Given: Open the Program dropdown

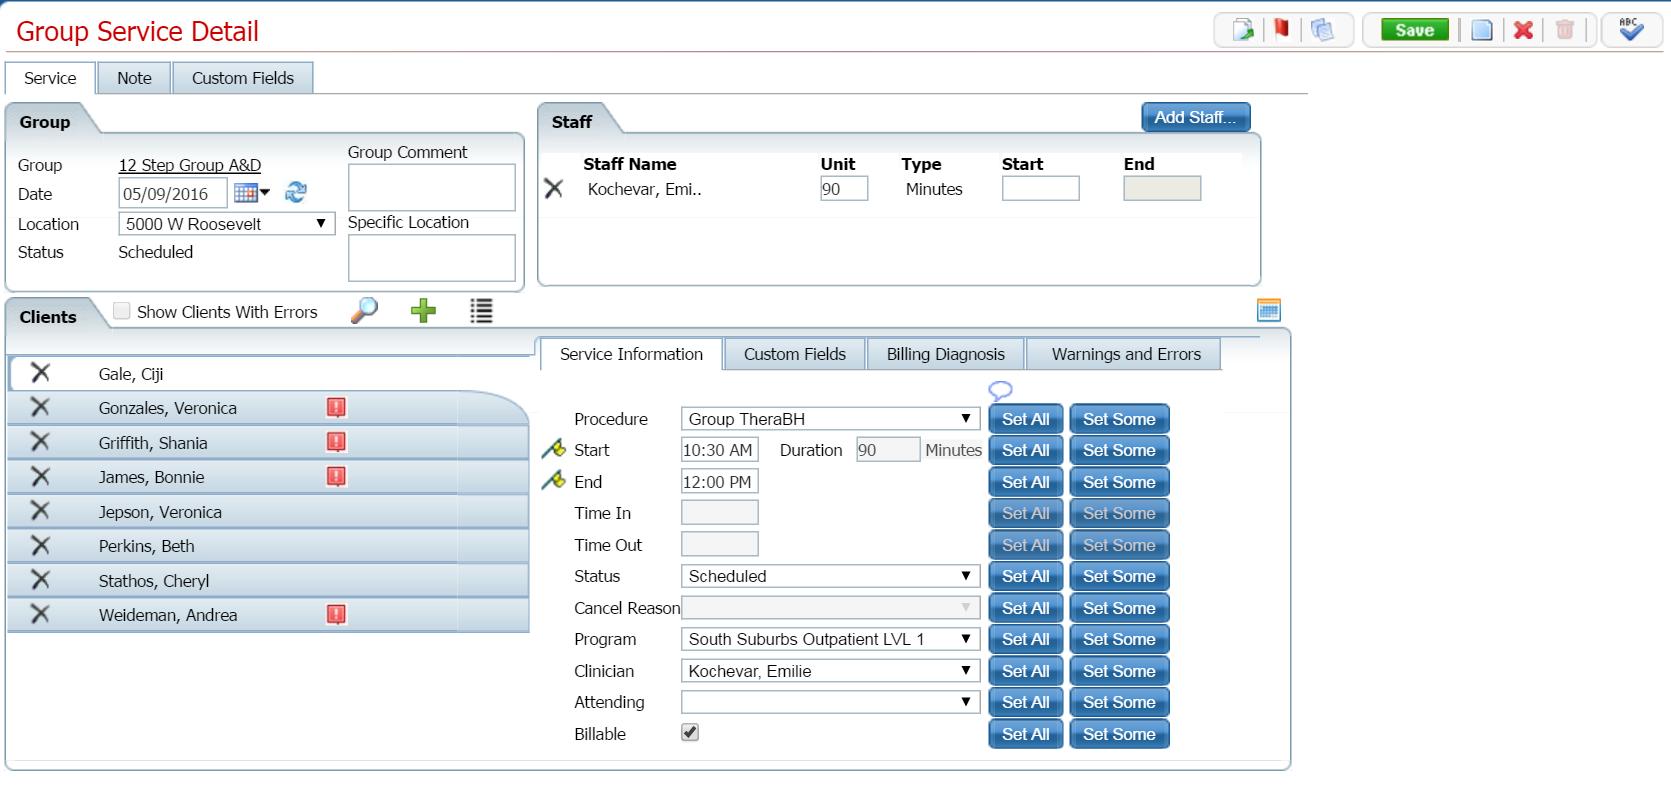Looking at the screenshot, I should point(829,639).
